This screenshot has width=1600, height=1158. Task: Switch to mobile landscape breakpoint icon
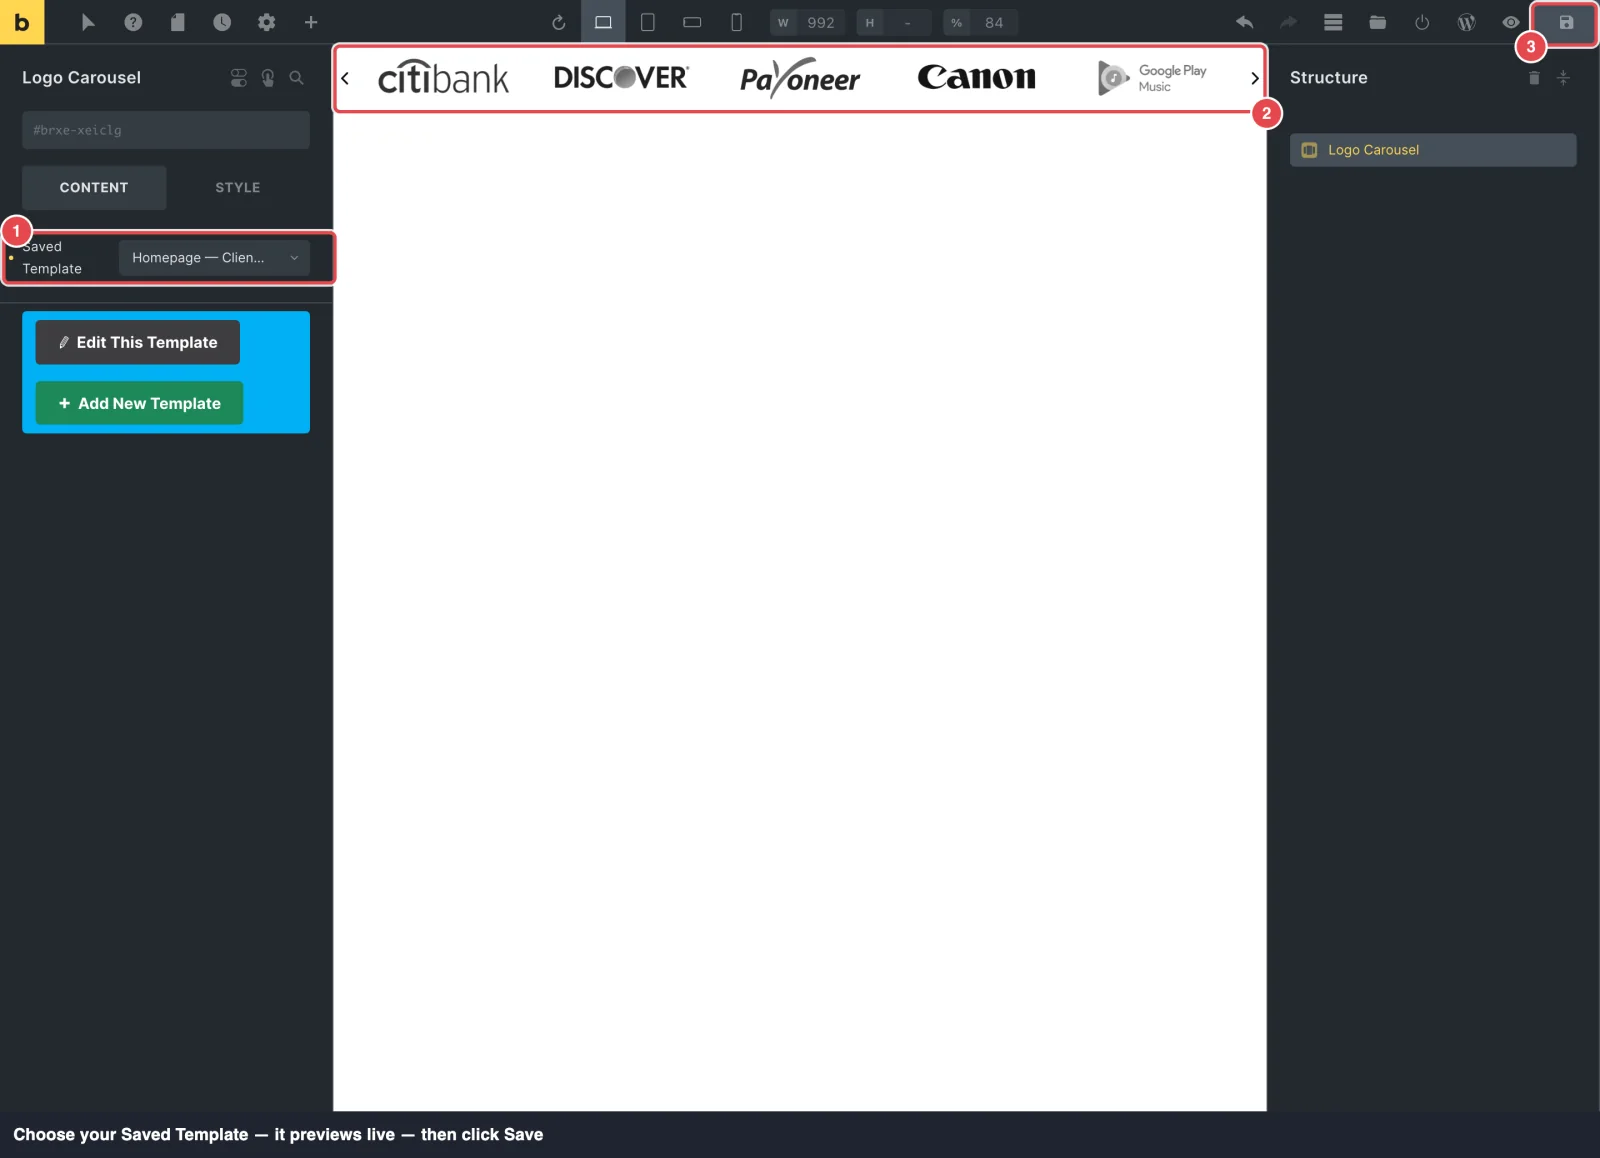(x=692, y=22)
